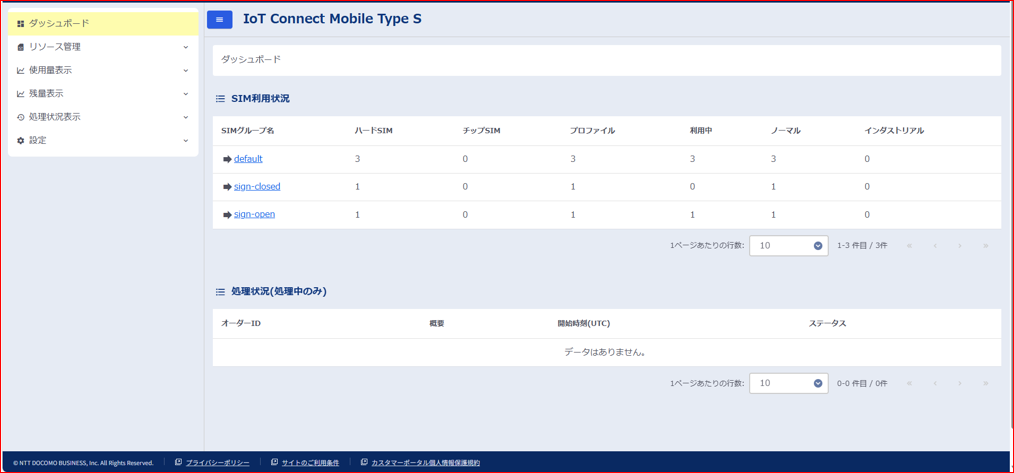The width and height of the screenshot is (1014, 473).
Task: Open the カスタマーポータル個人情報保護規約 footer link
Action: 426,463
